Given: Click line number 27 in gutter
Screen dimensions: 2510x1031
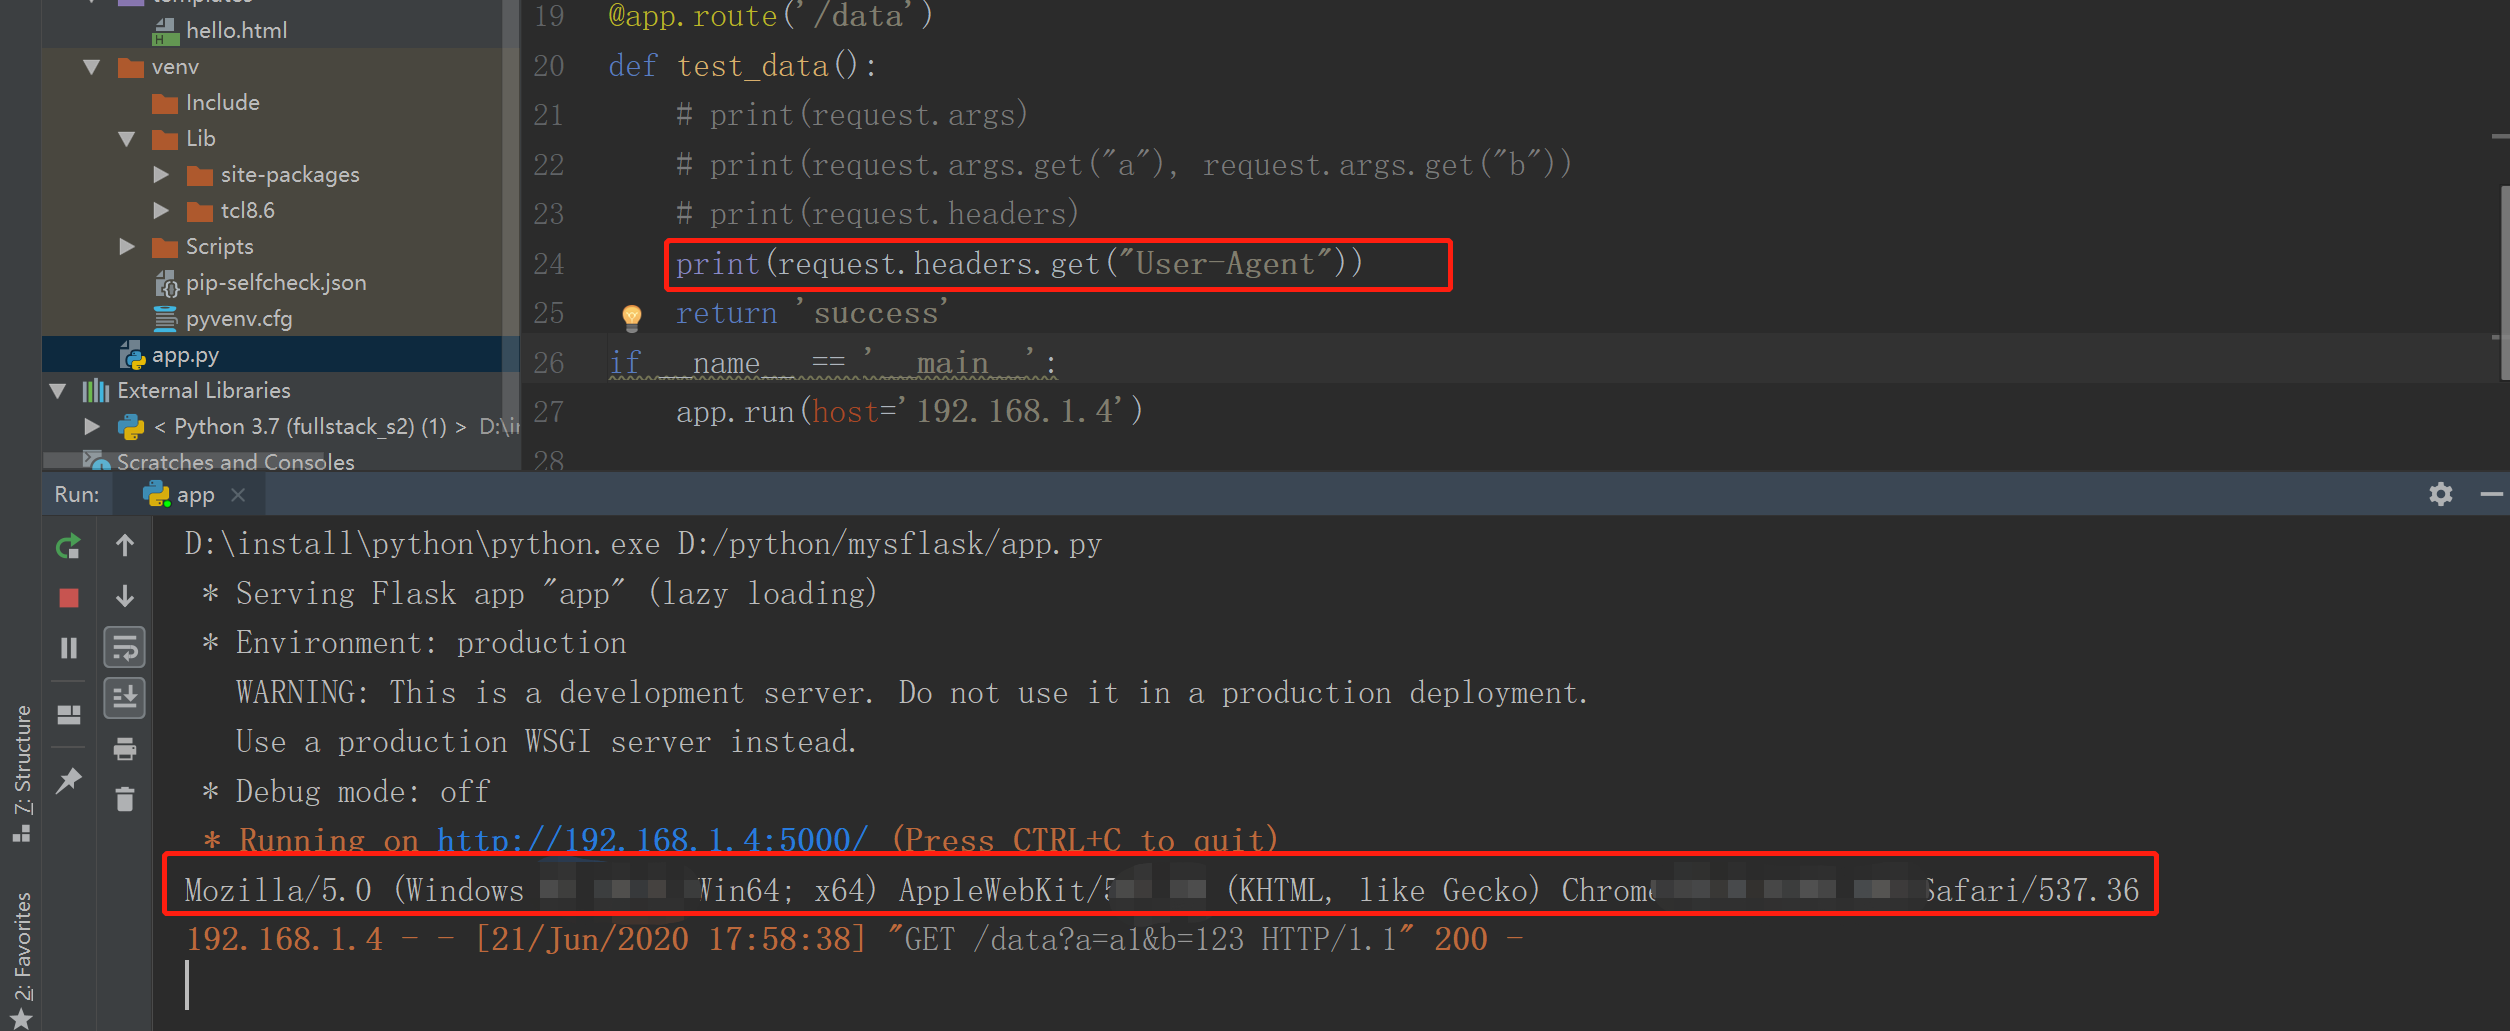Looking at the screenshot, I should click(548, 412).
